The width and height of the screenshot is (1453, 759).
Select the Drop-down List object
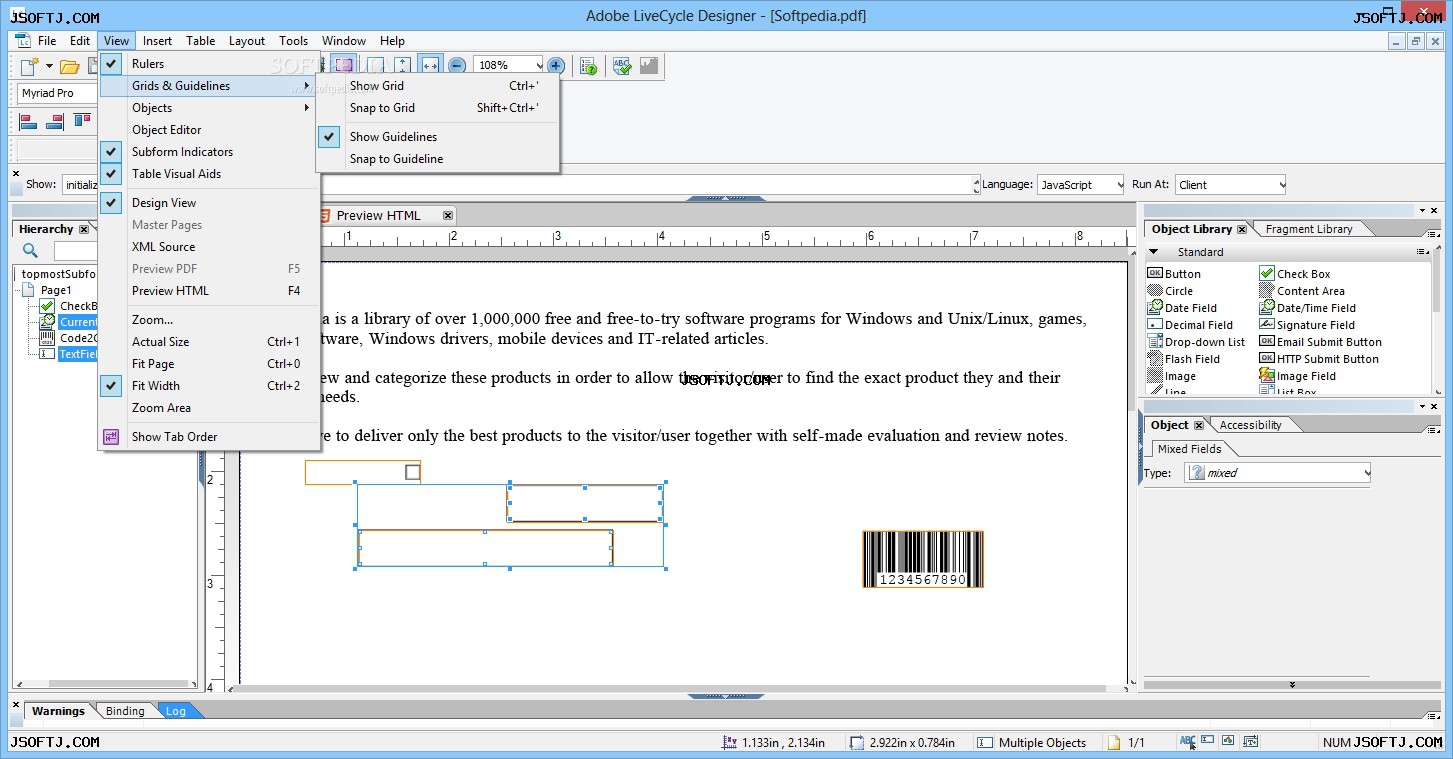tap(1196, 342)
